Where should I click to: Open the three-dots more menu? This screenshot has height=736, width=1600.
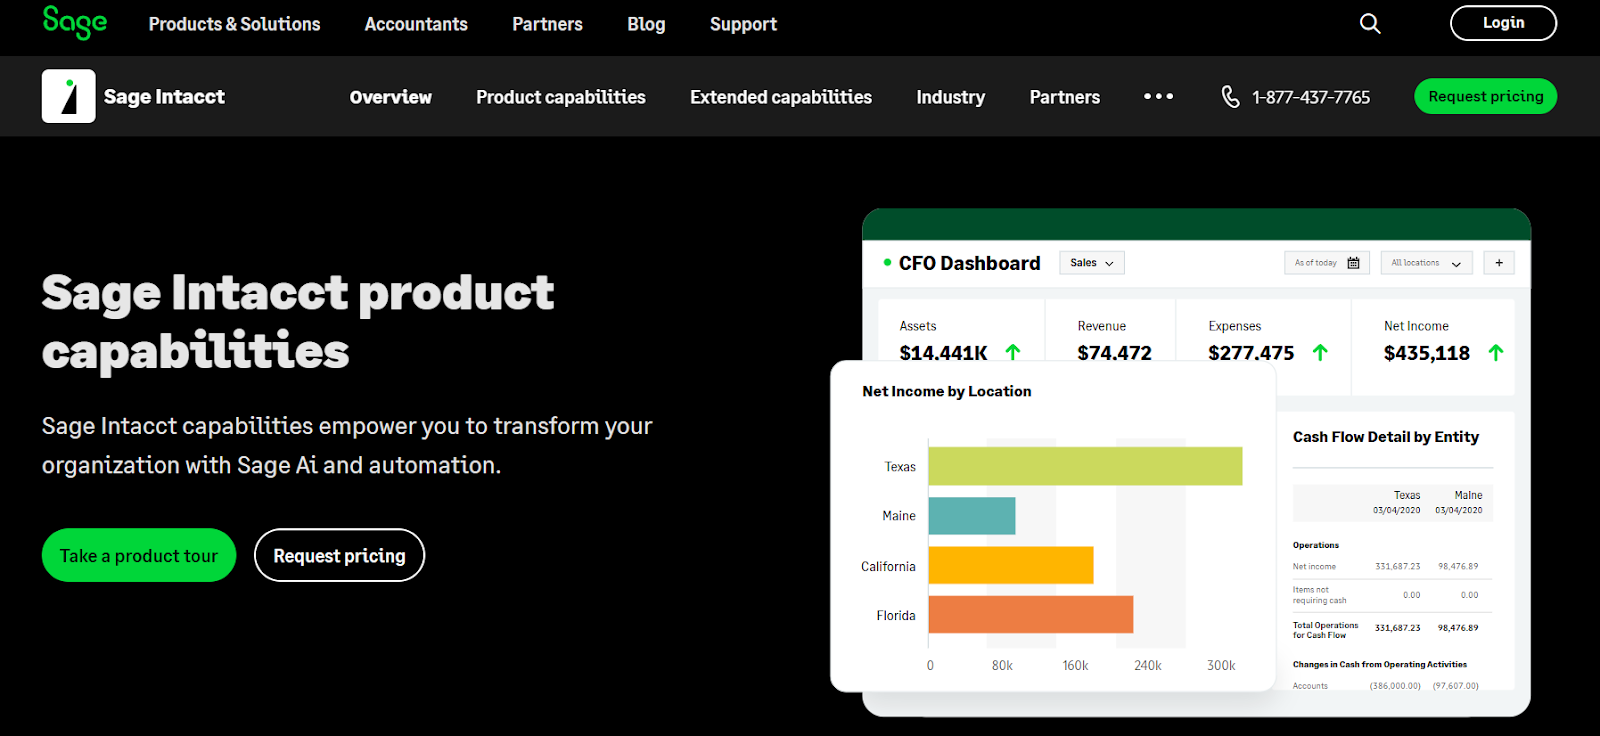1158,97
